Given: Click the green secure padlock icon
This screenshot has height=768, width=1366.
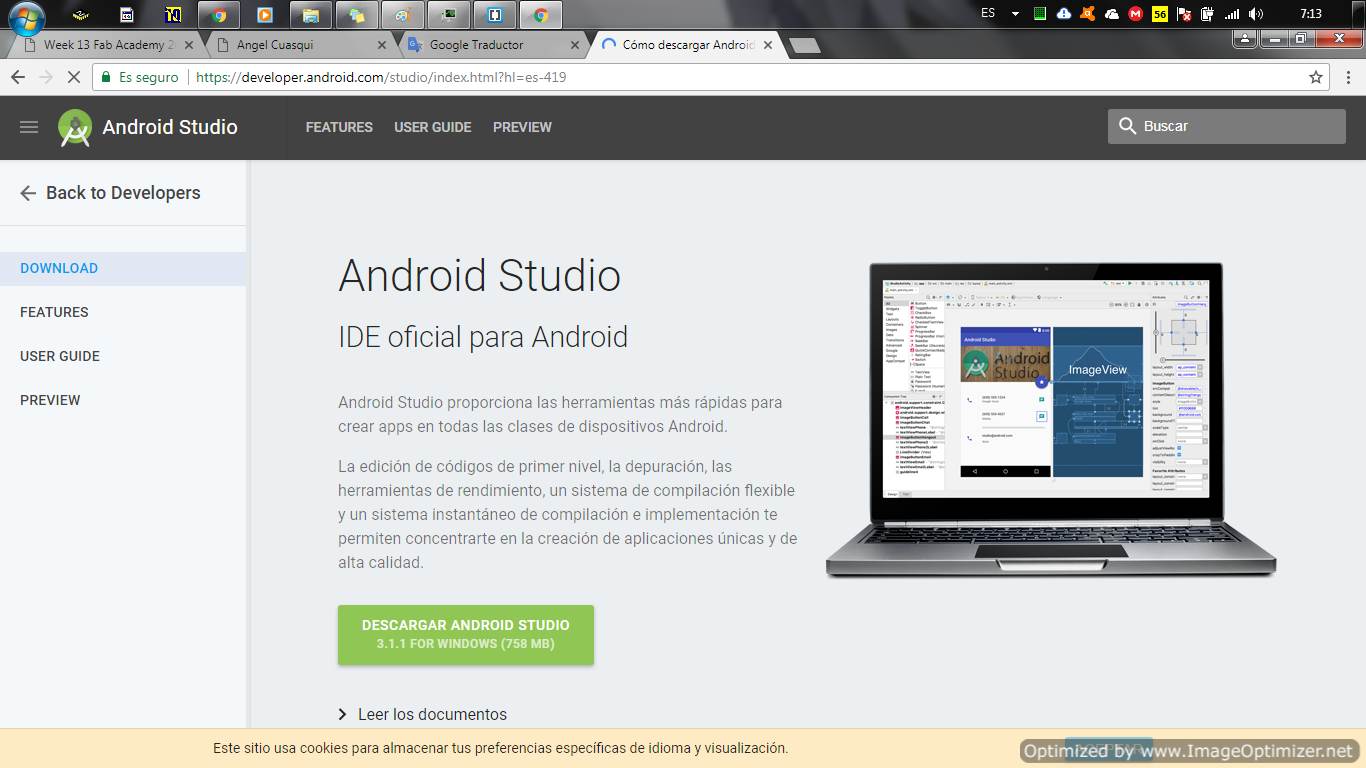Looking at the screenshot, I should tap(106, 77).
